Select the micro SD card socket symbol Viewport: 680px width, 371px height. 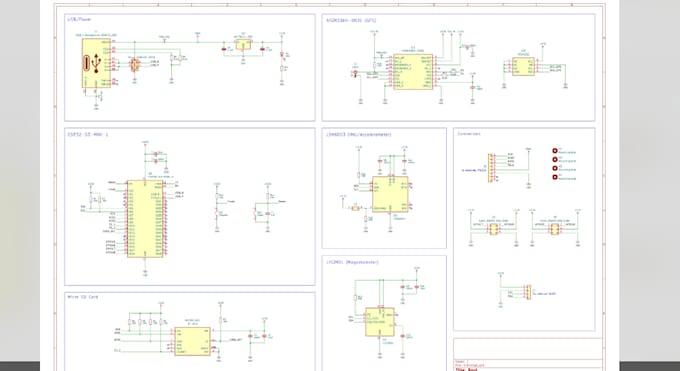pyautogui.click(x=192, y=341)
